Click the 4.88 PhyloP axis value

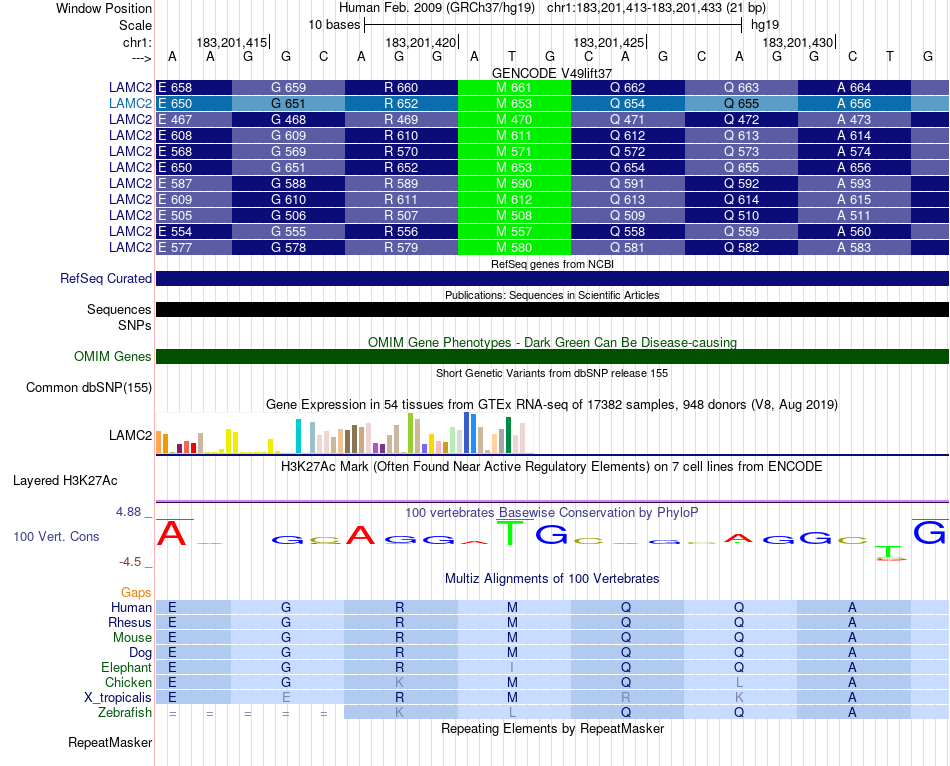(128, 512)
